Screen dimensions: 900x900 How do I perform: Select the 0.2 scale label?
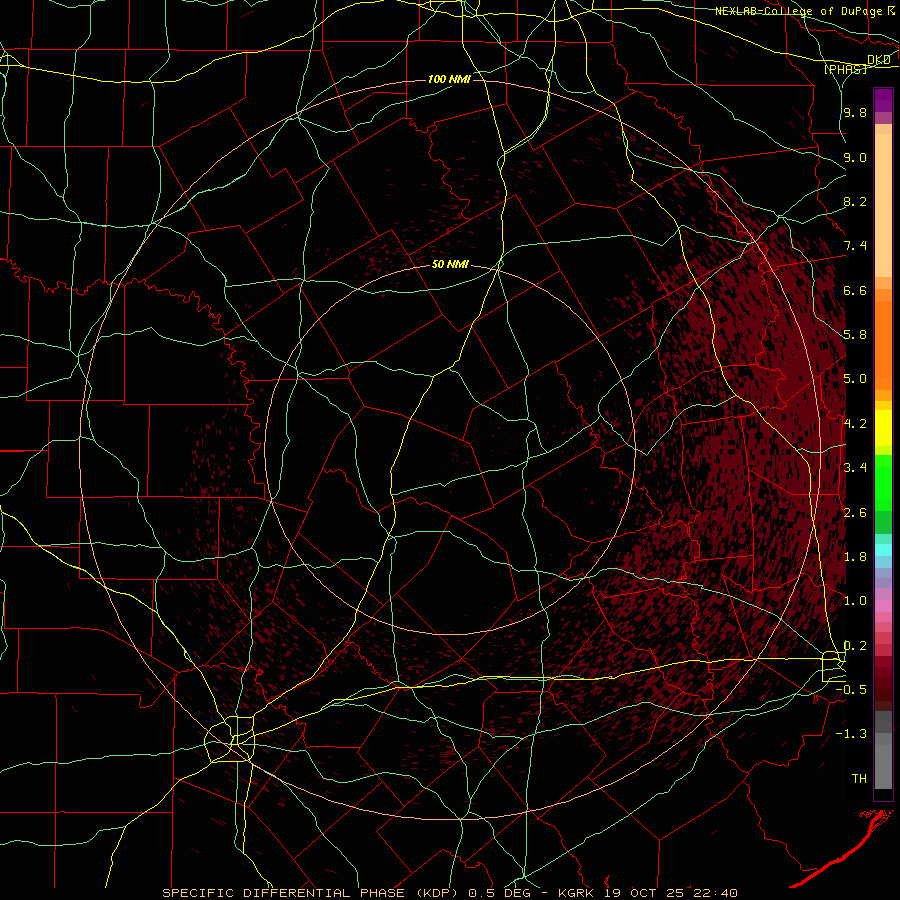855,646
